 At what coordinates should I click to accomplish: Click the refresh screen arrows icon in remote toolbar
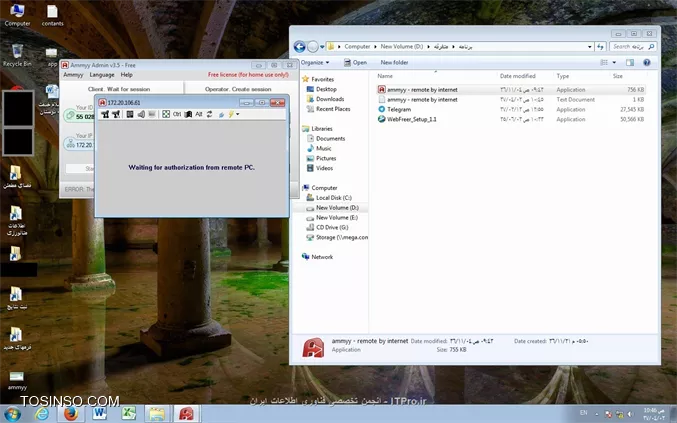coord(209,114)
